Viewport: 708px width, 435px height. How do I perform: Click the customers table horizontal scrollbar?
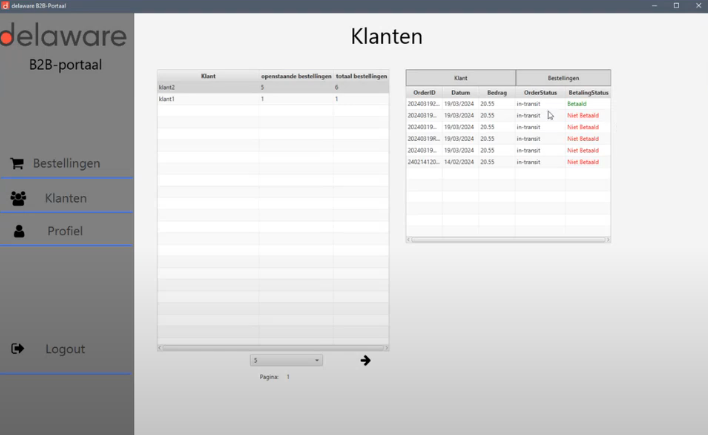point(273,348)
